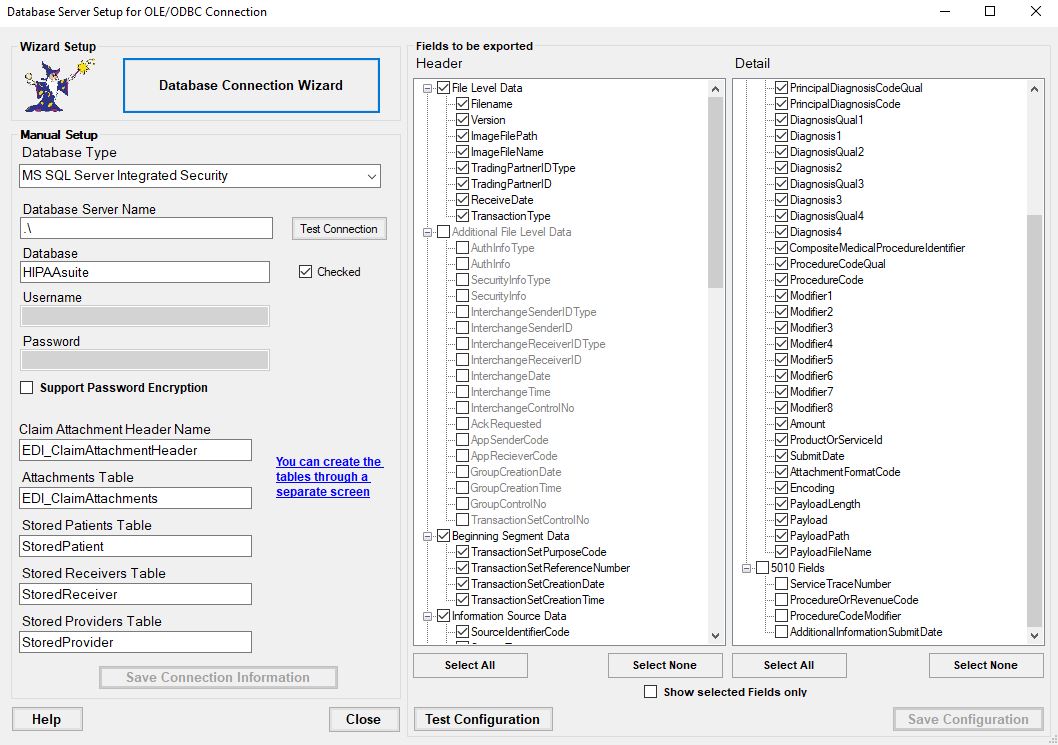Click the Test Connection button

point(339,229)
